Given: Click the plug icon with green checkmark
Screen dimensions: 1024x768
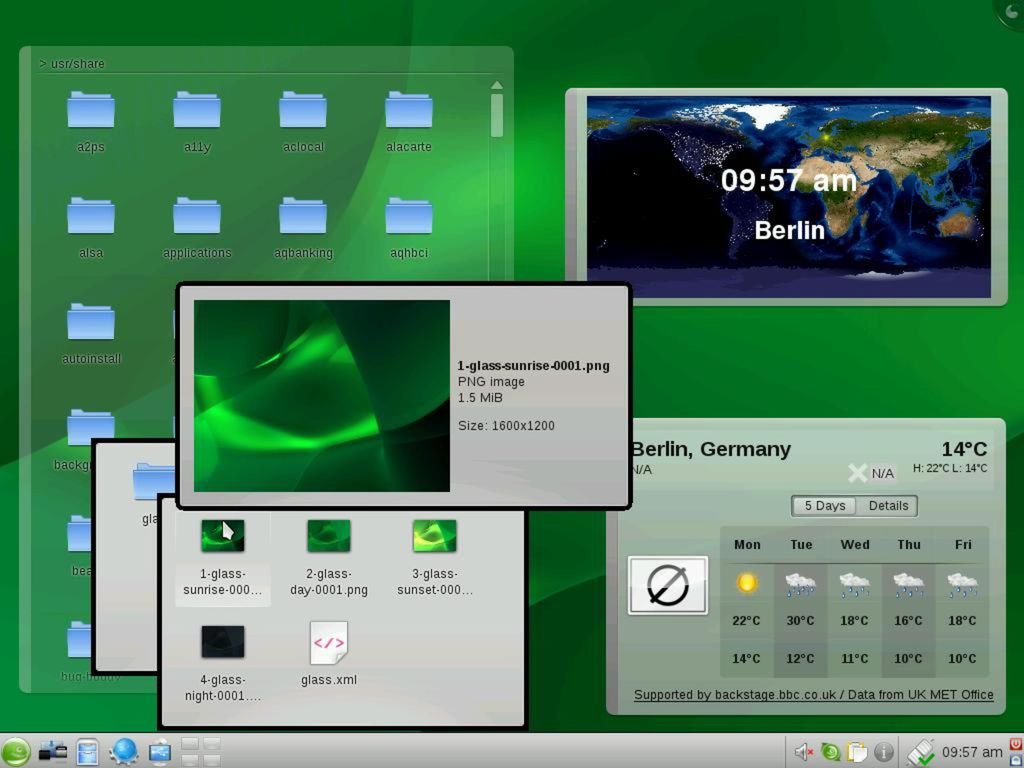Looking at the screenshot, I should 920,752.
